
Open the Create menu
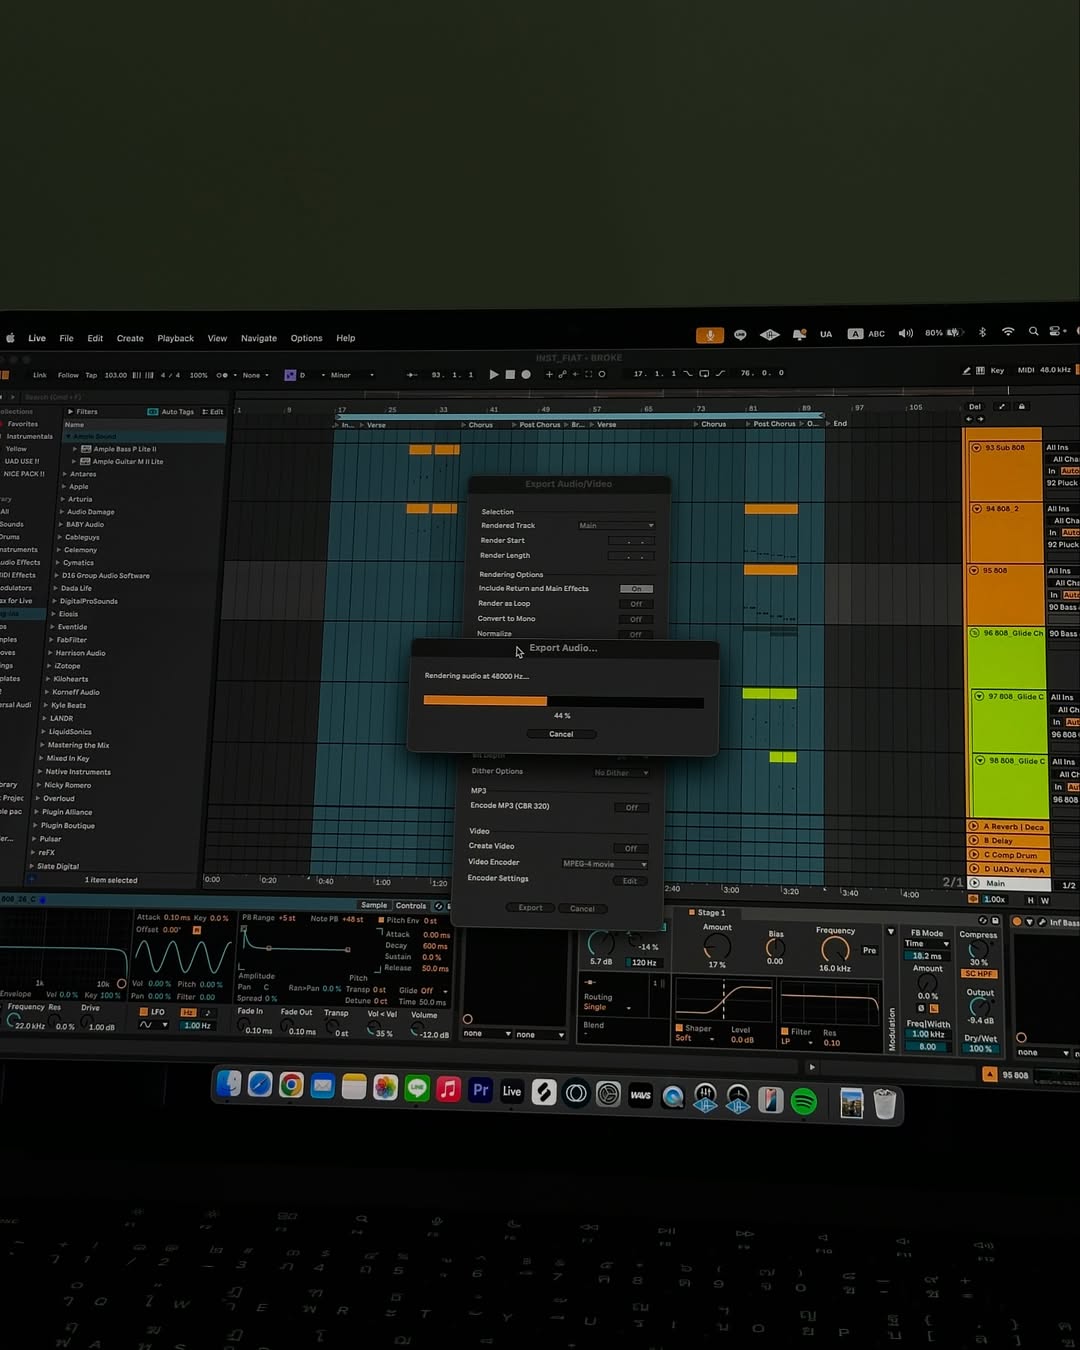click(x=130, y=338)
